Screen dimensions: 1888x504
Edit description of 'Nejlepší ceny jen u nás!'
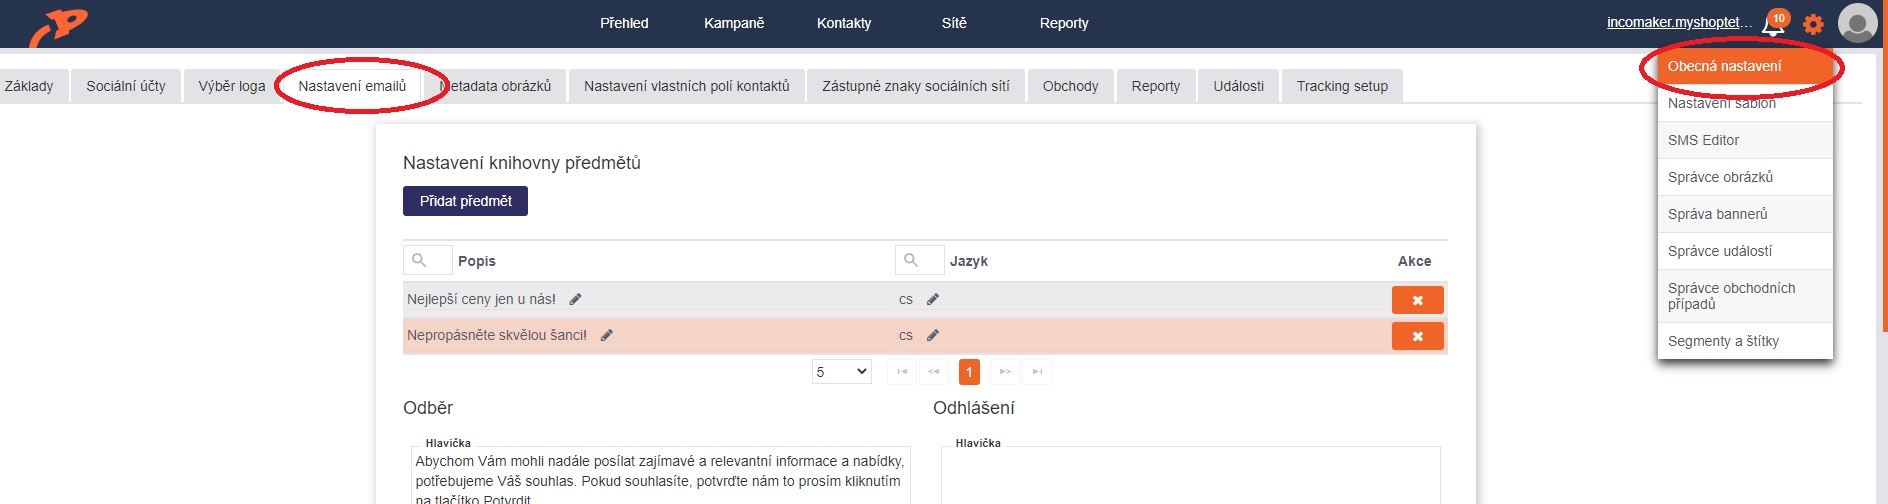(575, 299)
